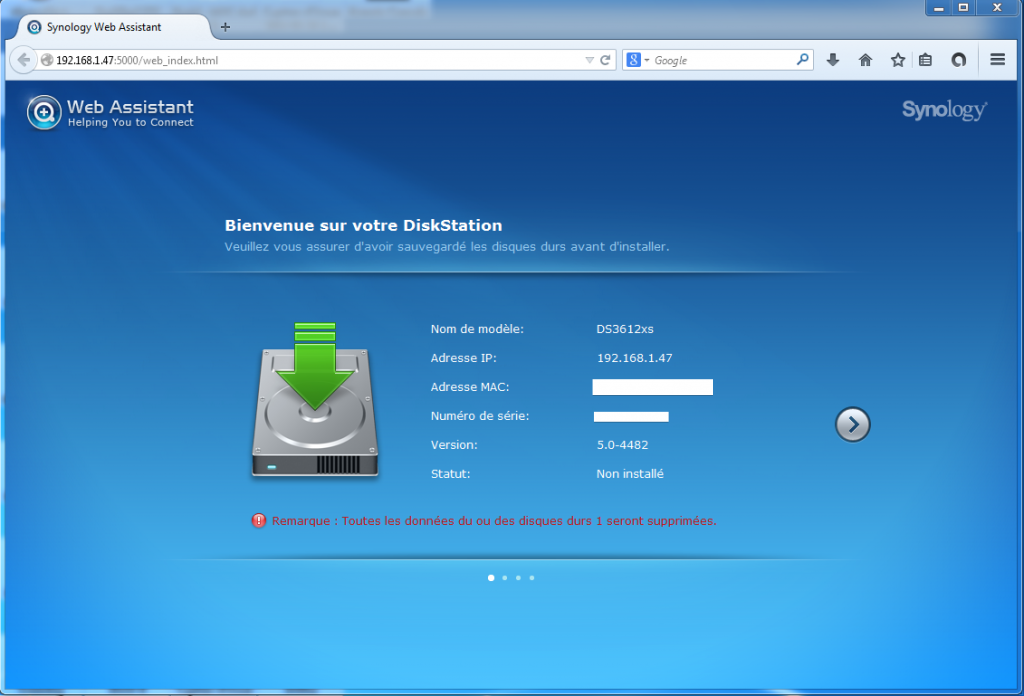Click the IP address value 192.168.1.47
Viewport: 1024px width, 696px height.
[x=634, y=358]
